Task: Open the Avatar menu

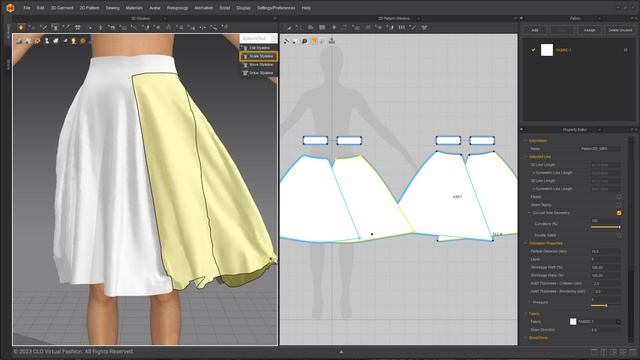Action: [155, 8]
